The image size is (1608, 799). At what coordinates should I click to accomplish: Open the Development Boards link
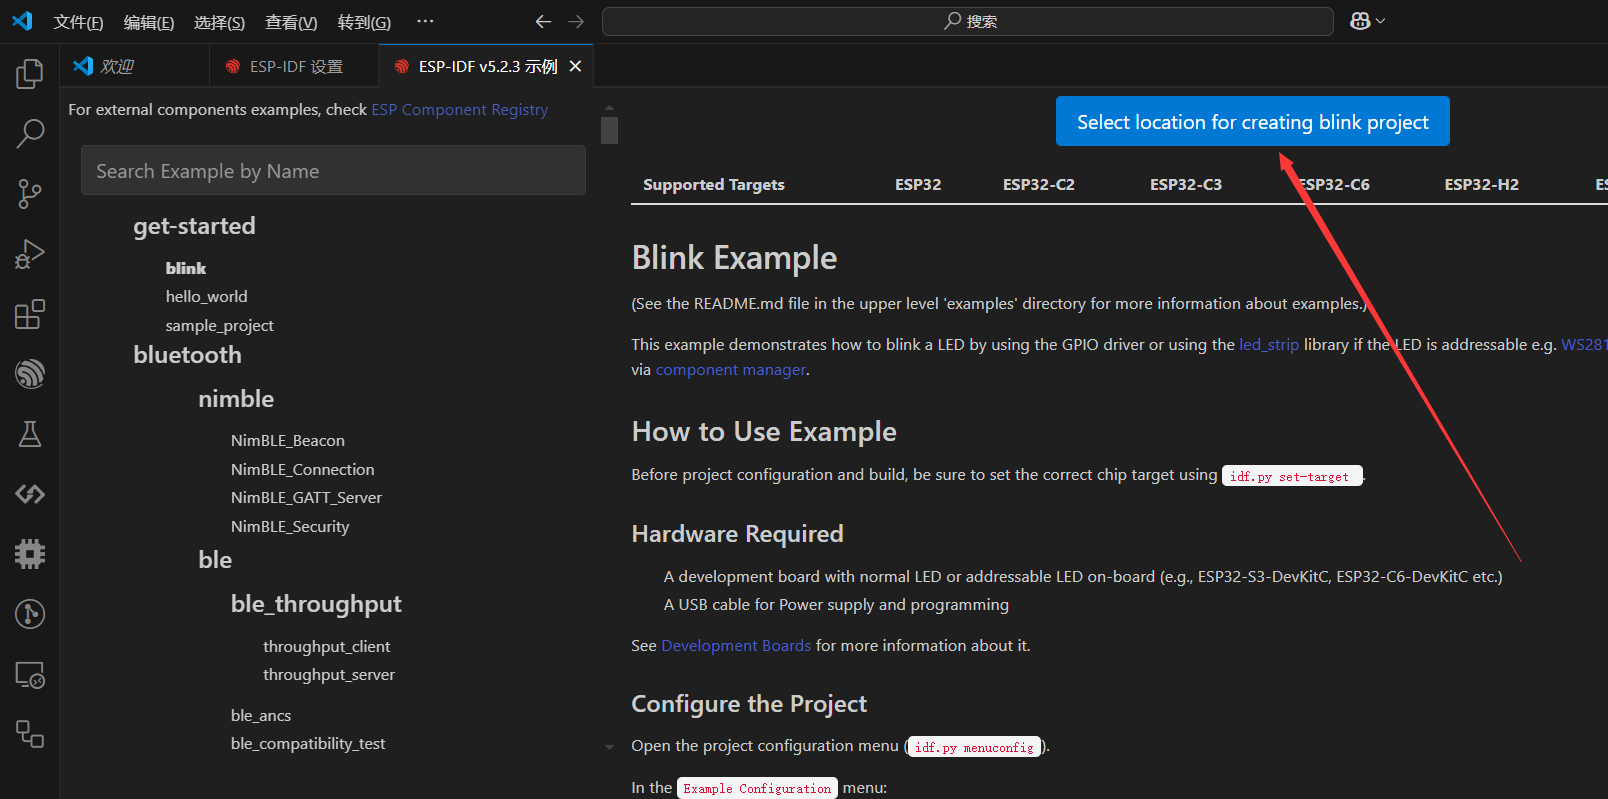point(735,646)
